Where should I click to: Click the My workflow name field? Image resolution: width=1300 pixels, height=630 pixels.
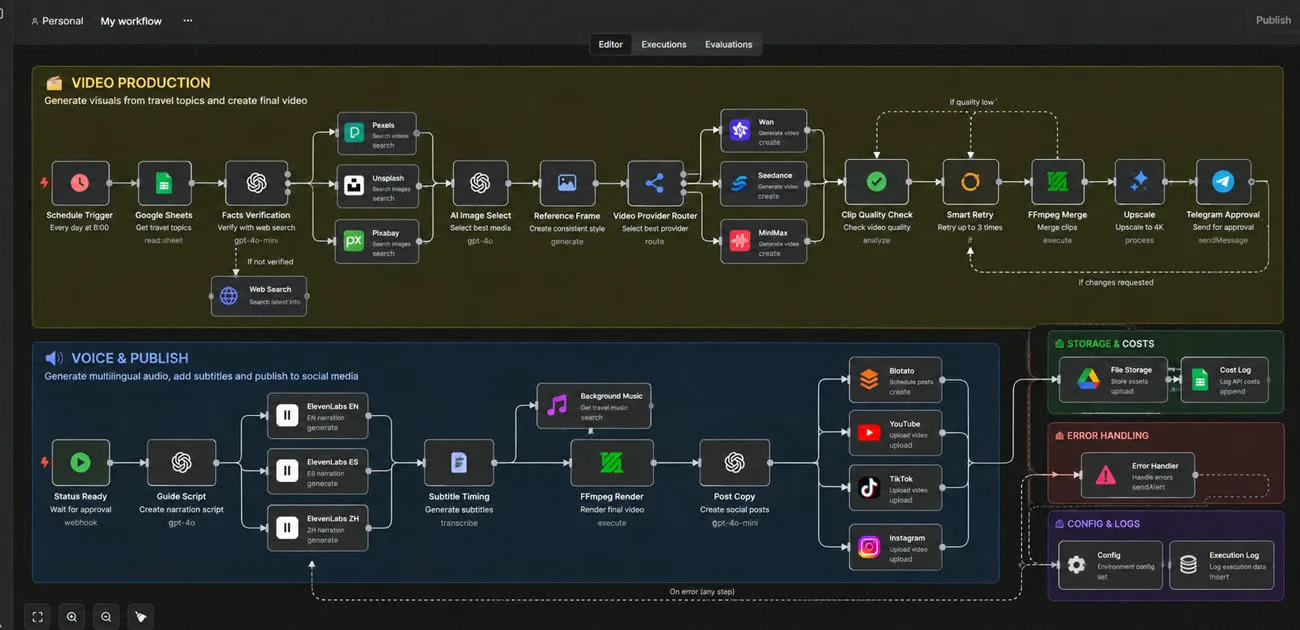131,21
